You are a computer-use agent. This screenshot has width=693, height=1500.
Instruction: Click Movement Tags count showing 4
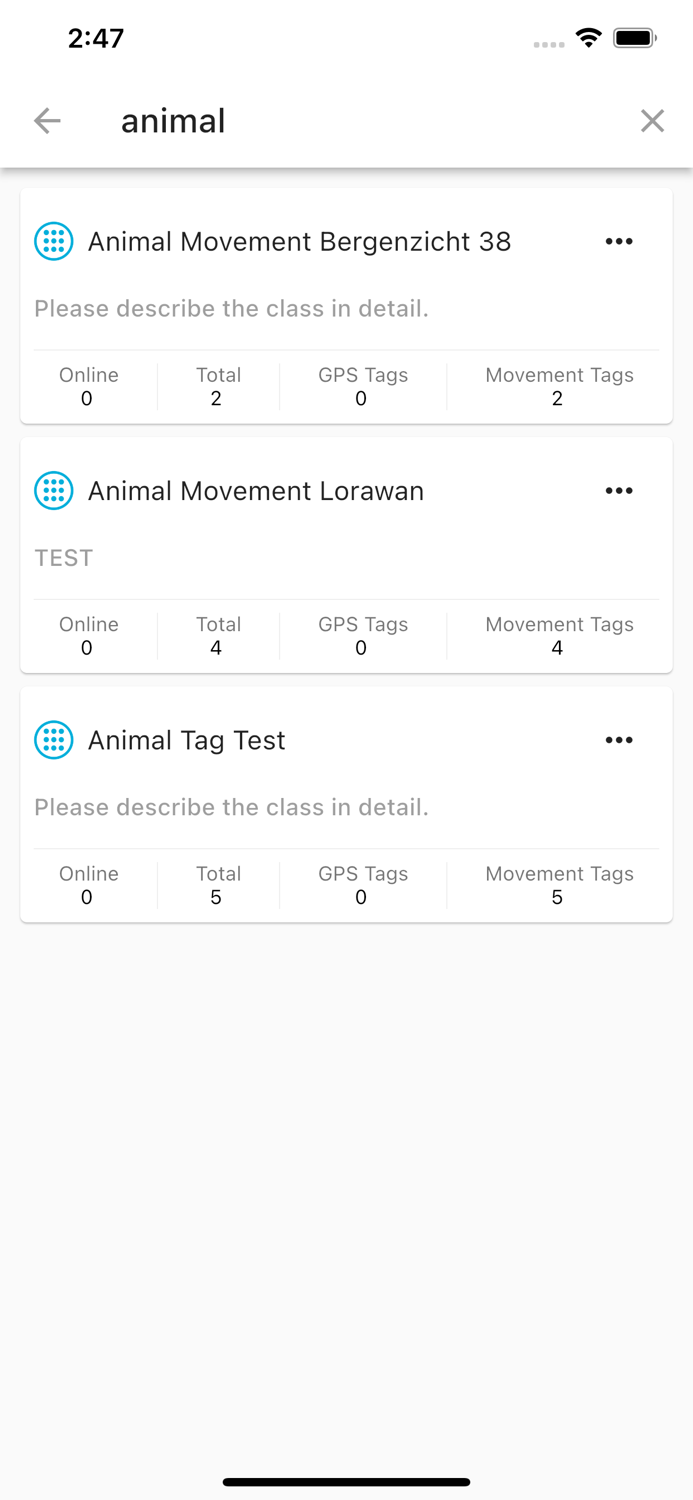point(559,636)
